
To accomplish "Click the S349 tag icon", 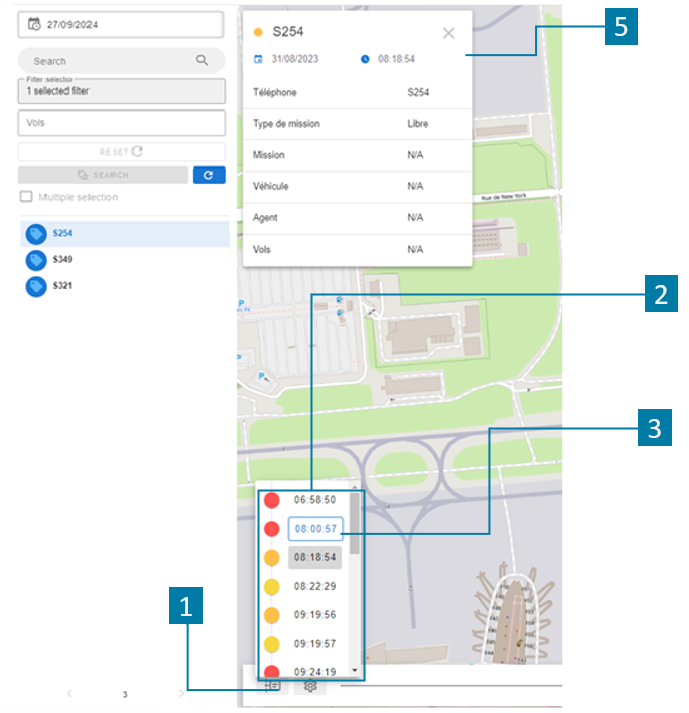I will 36,261.
